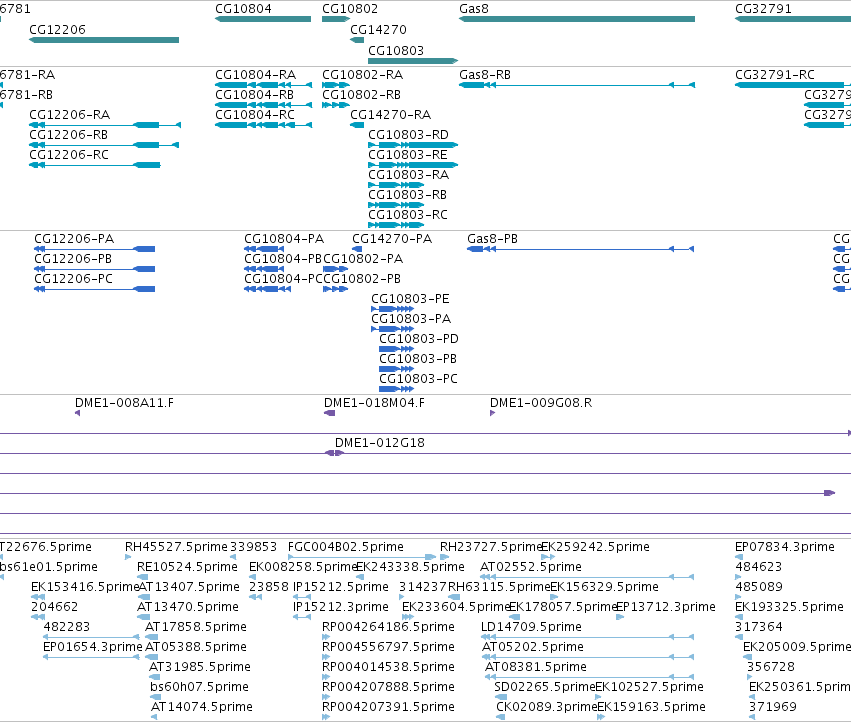
Task: Select transcript Gas8-RB
Action: [x=577, y=85]
